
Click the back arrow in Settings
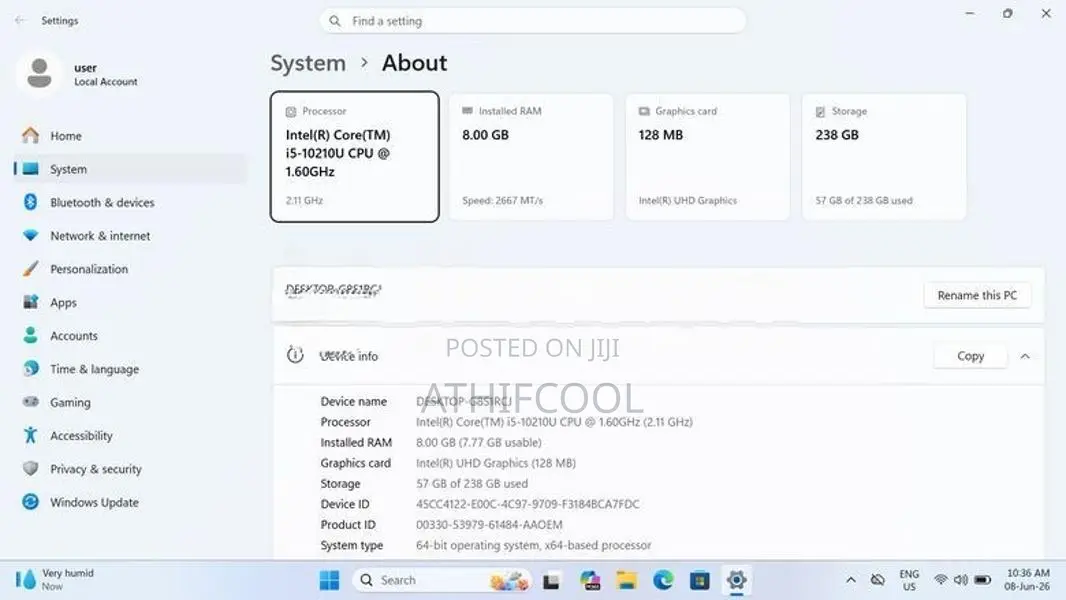coord(20,20)
